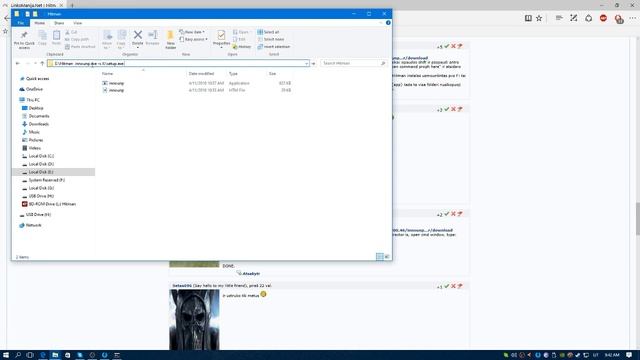Click the Rename icon in Organize group
Screen dimensions: 640x360
153,38
